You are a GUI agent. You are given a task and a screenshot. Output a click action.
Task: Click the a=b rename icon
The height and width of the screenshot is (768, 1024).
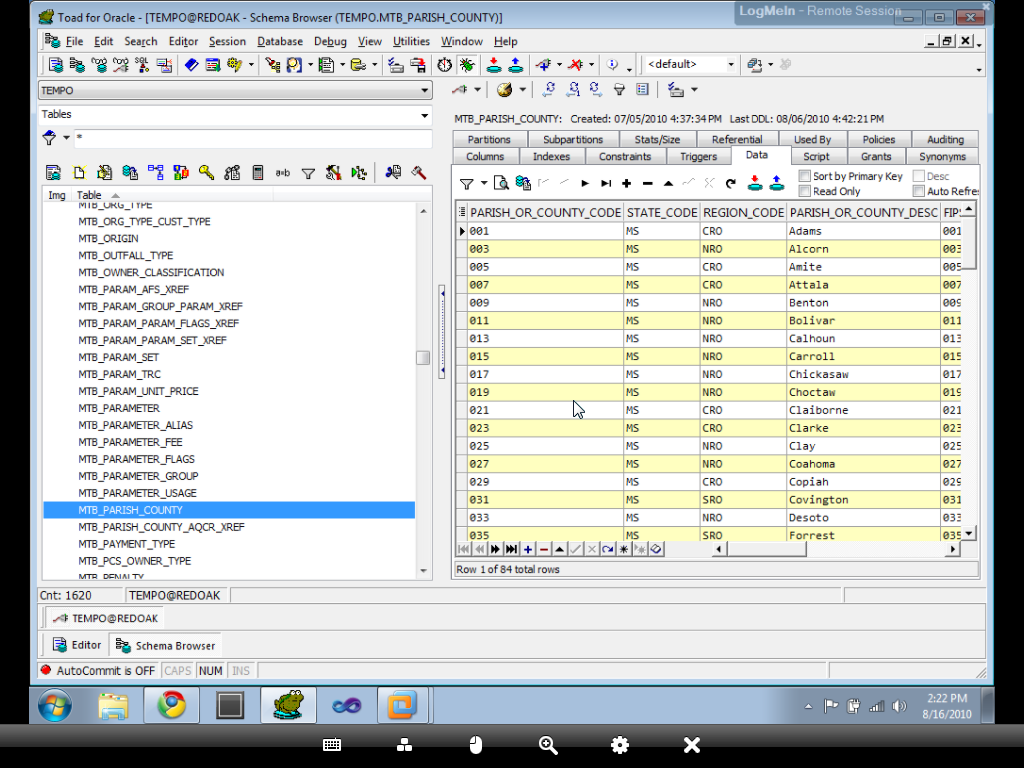(282, 172)
